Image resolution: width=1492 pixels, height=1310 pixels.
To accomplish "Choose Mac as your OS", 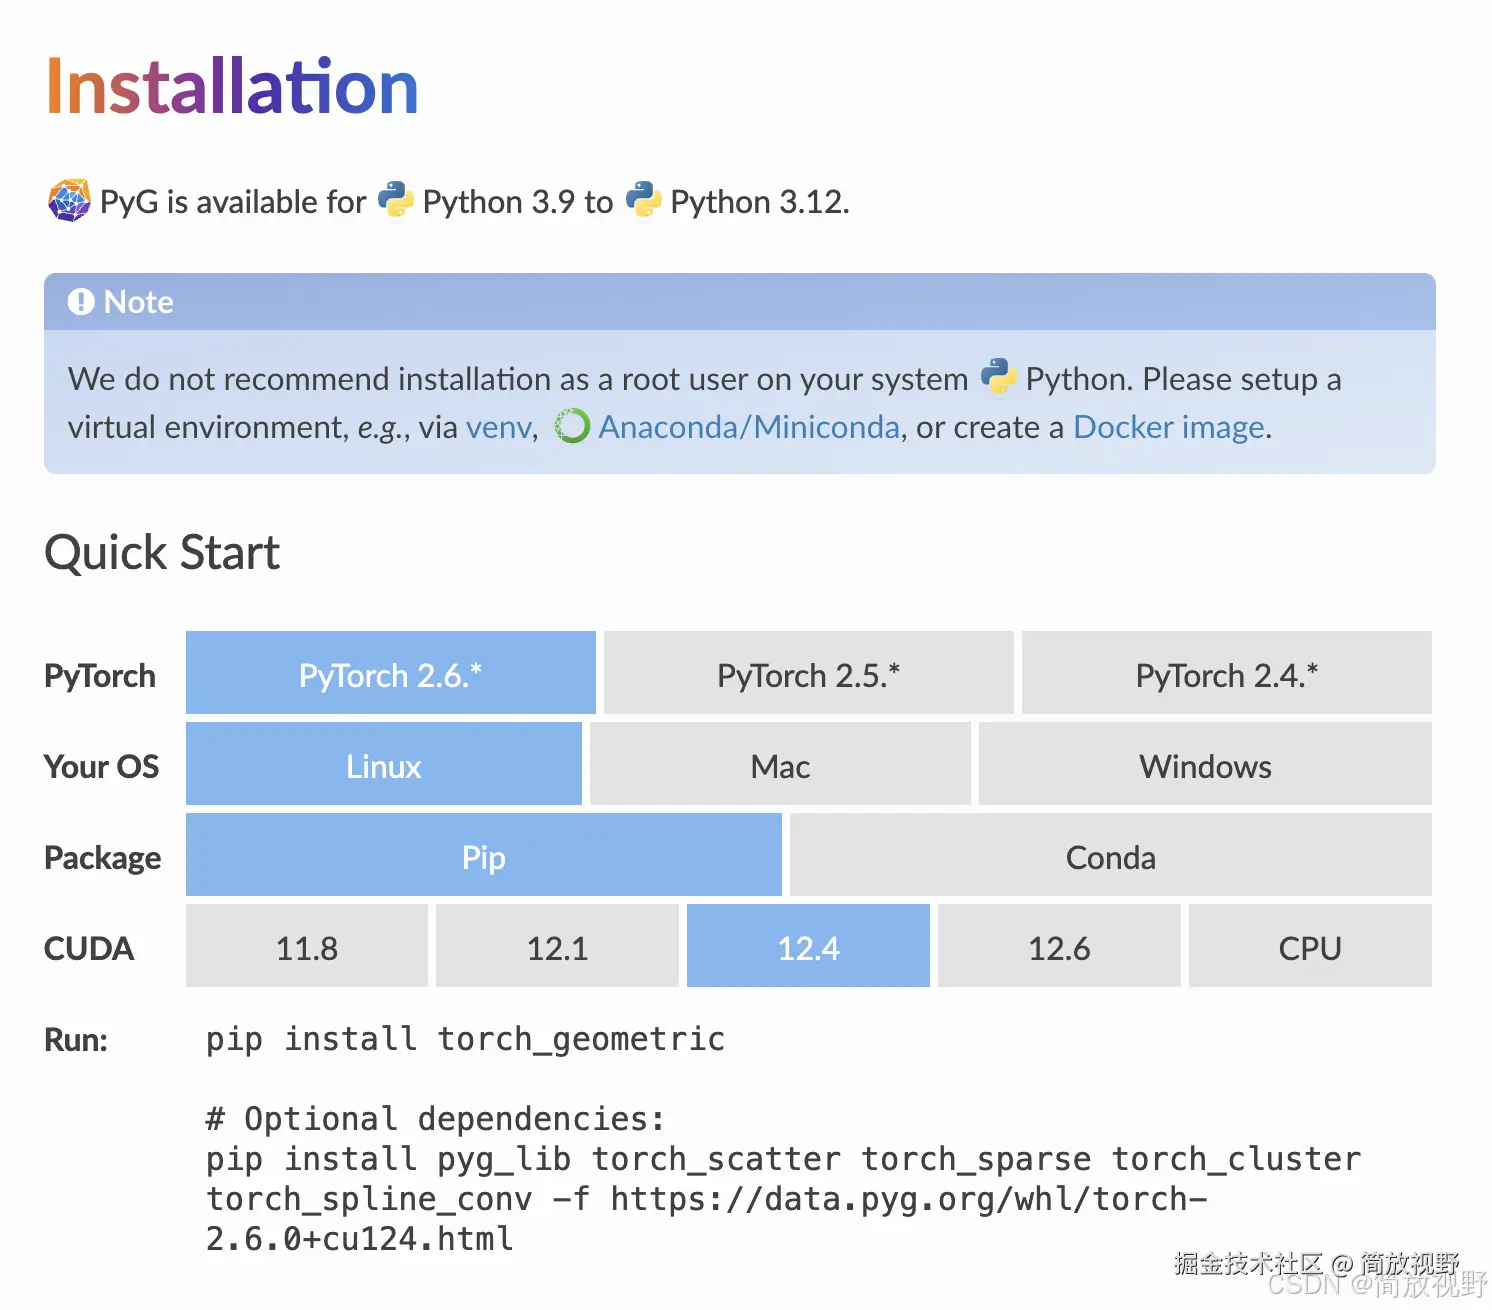I will [x=781, y=764].
